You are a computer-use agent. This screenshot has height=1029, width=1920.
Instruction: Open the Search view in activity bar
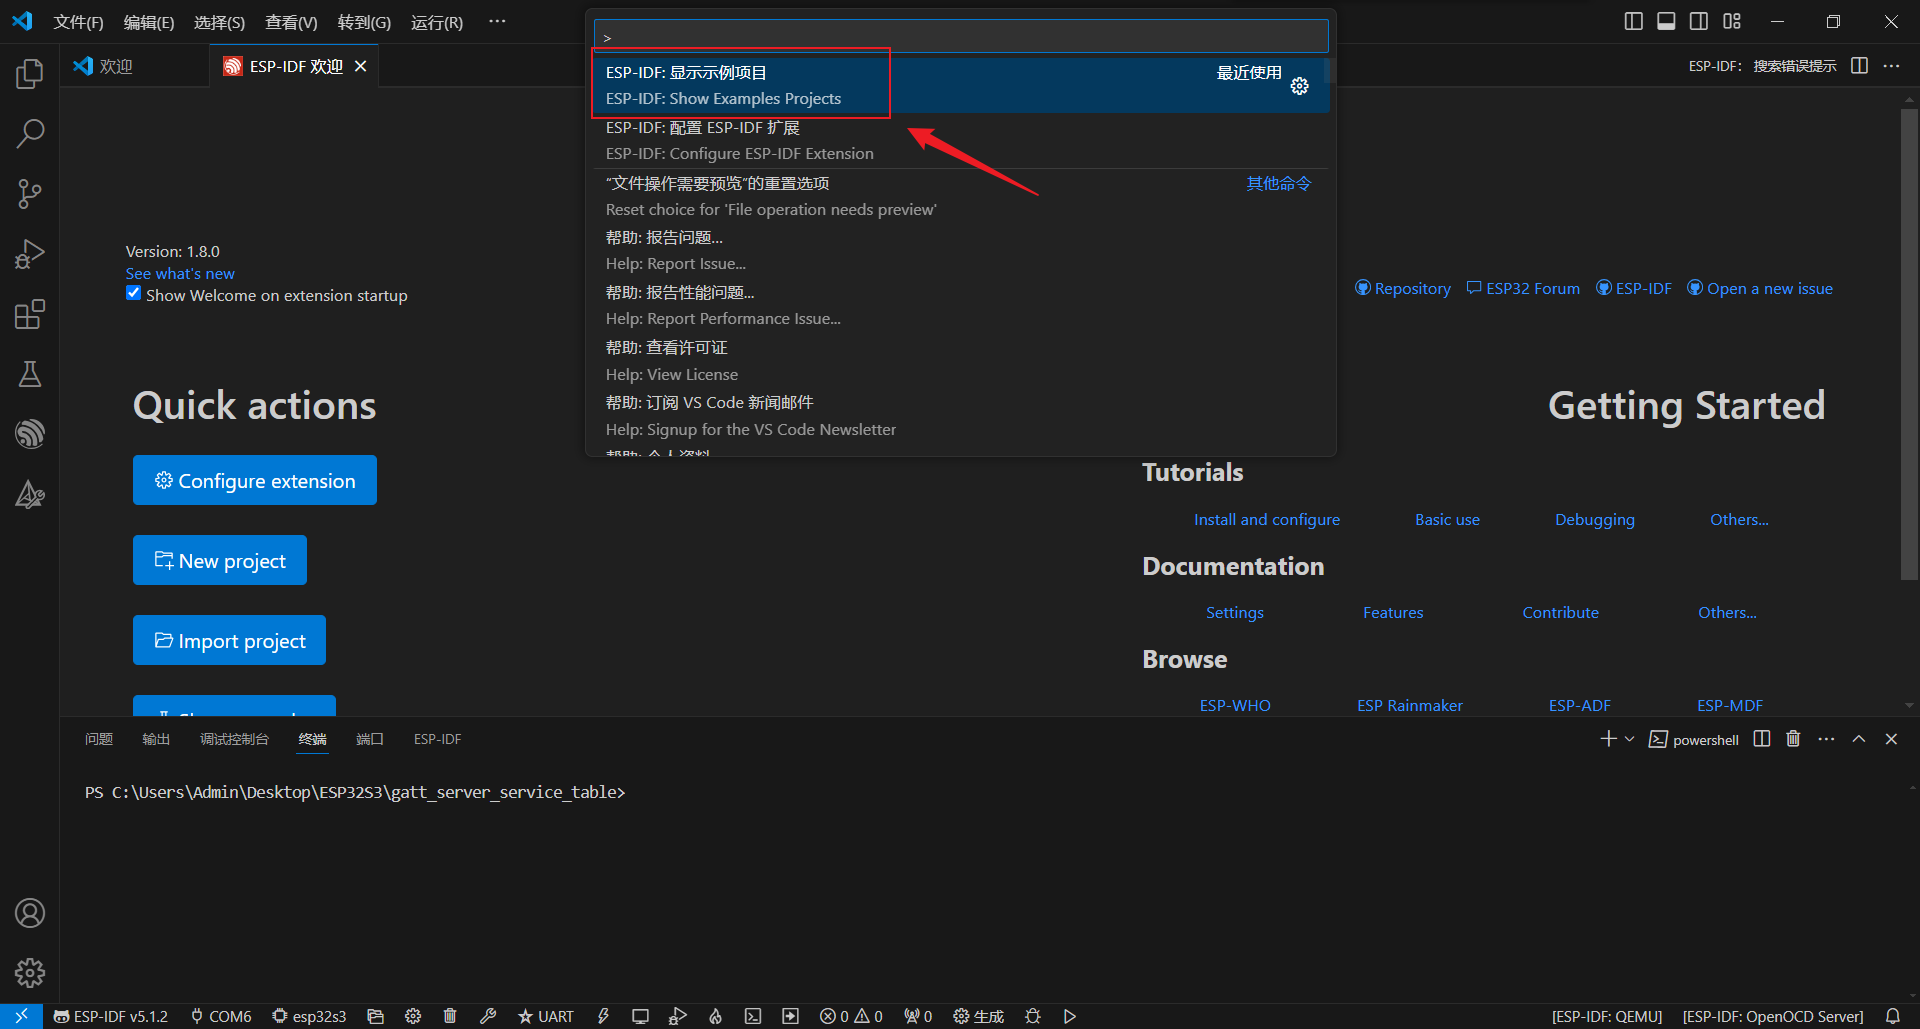tap(30, 133)
